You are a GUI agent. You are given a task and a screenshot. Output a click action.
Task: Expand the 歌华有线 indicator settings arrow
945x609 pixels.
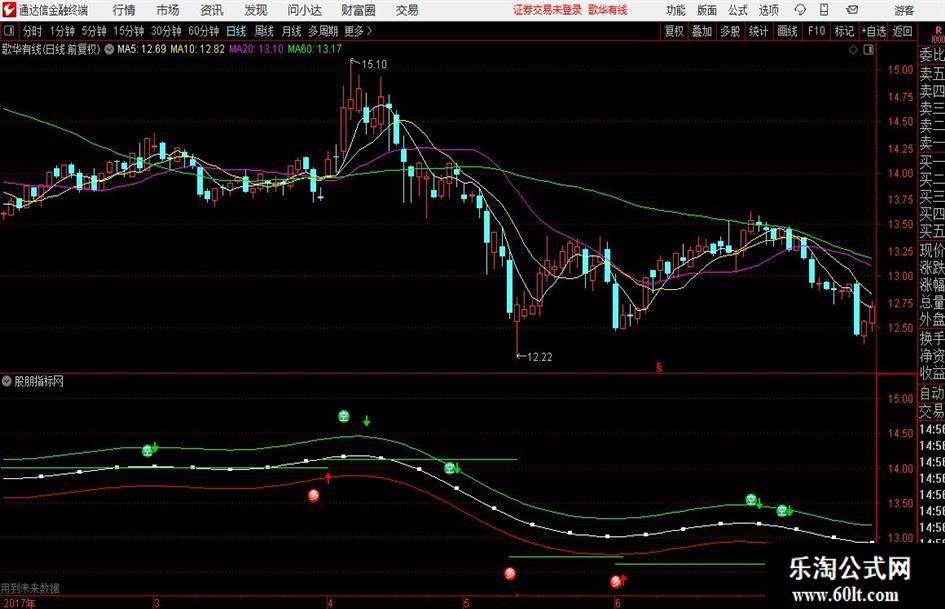point(109,49)
